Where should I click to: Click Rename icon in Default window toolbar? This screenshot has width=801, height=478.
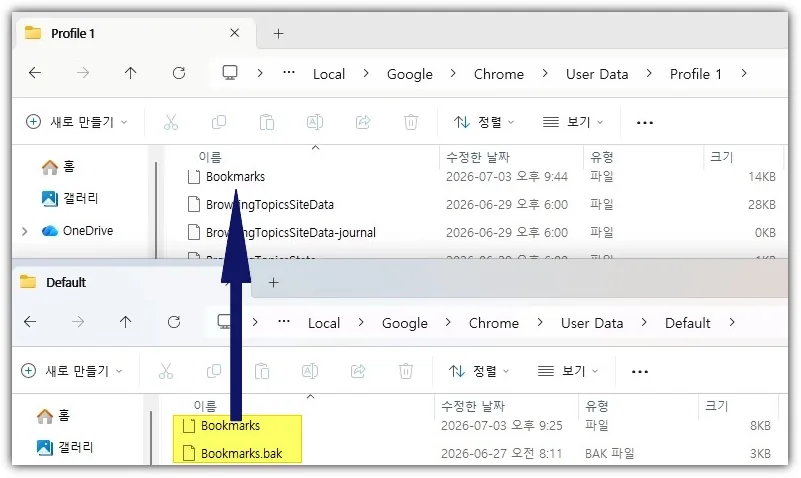[310, 371]
